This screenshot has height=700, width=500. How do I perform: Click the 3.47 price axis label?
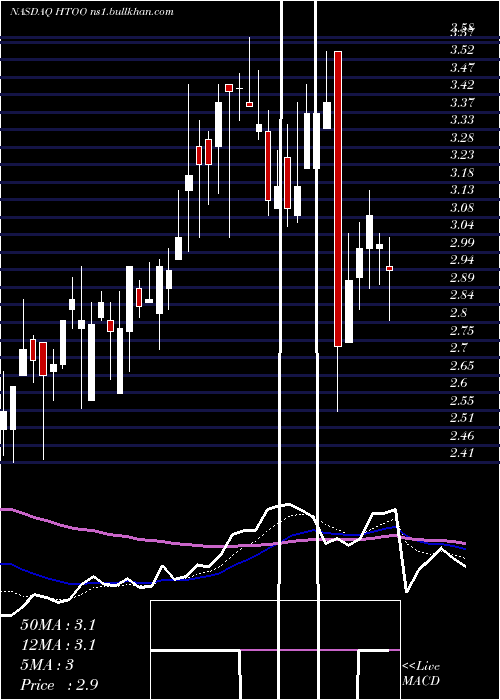coord(462,67)
